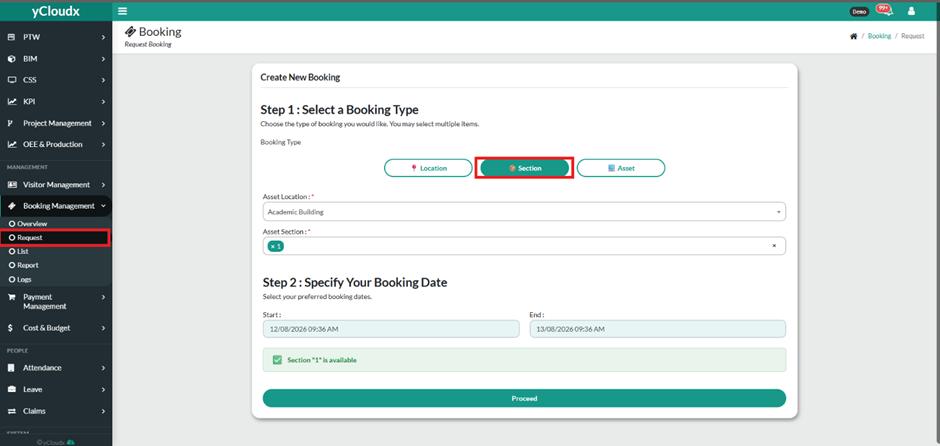Click the End date field
940x446 pixels.
click(x=658, y=329)
